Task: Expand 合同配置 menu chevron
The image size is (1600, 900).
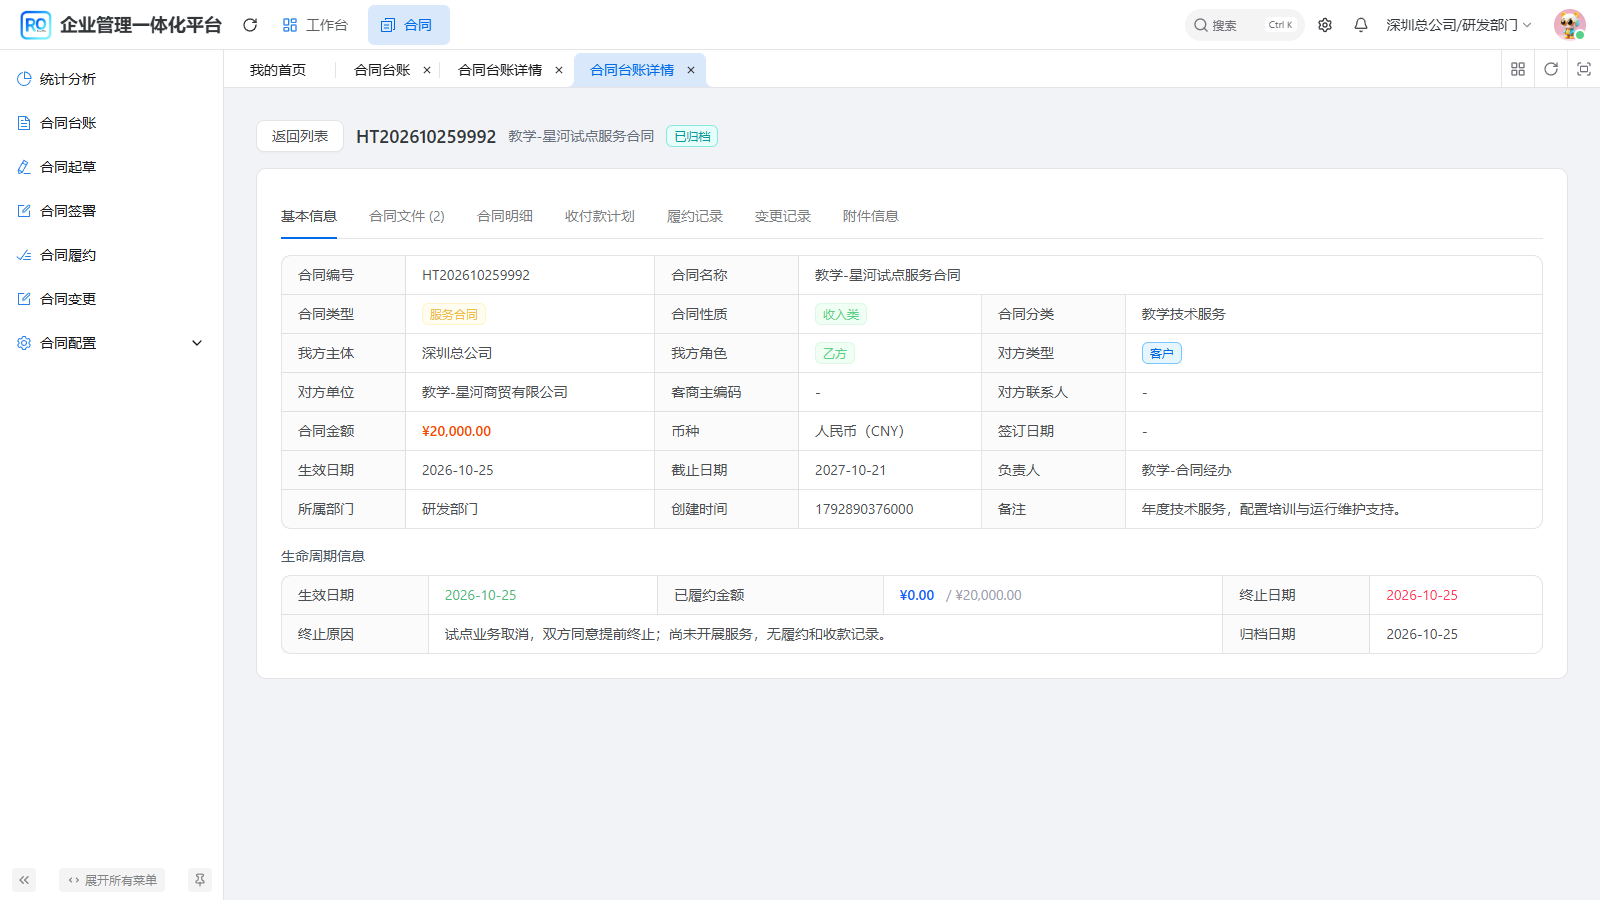Action: 197,343
